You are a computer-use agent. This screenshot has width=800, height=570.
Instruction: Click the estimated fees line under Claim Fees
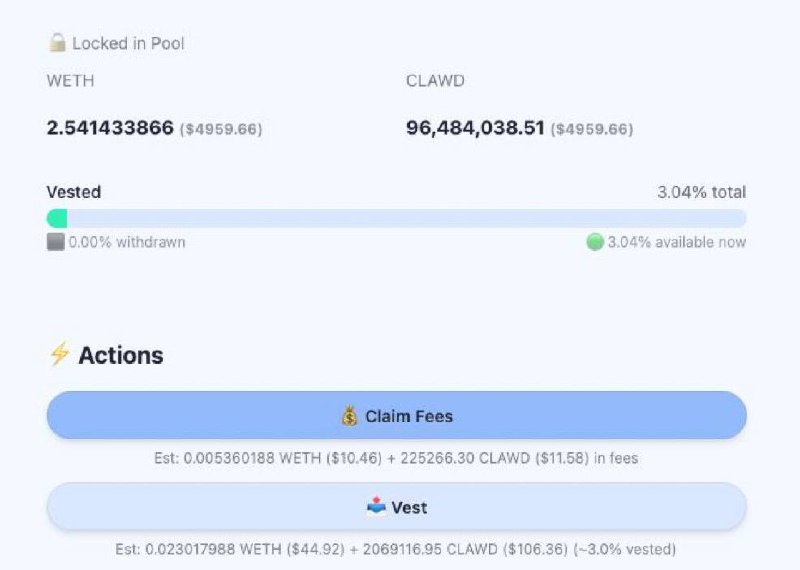pos(396,459)
